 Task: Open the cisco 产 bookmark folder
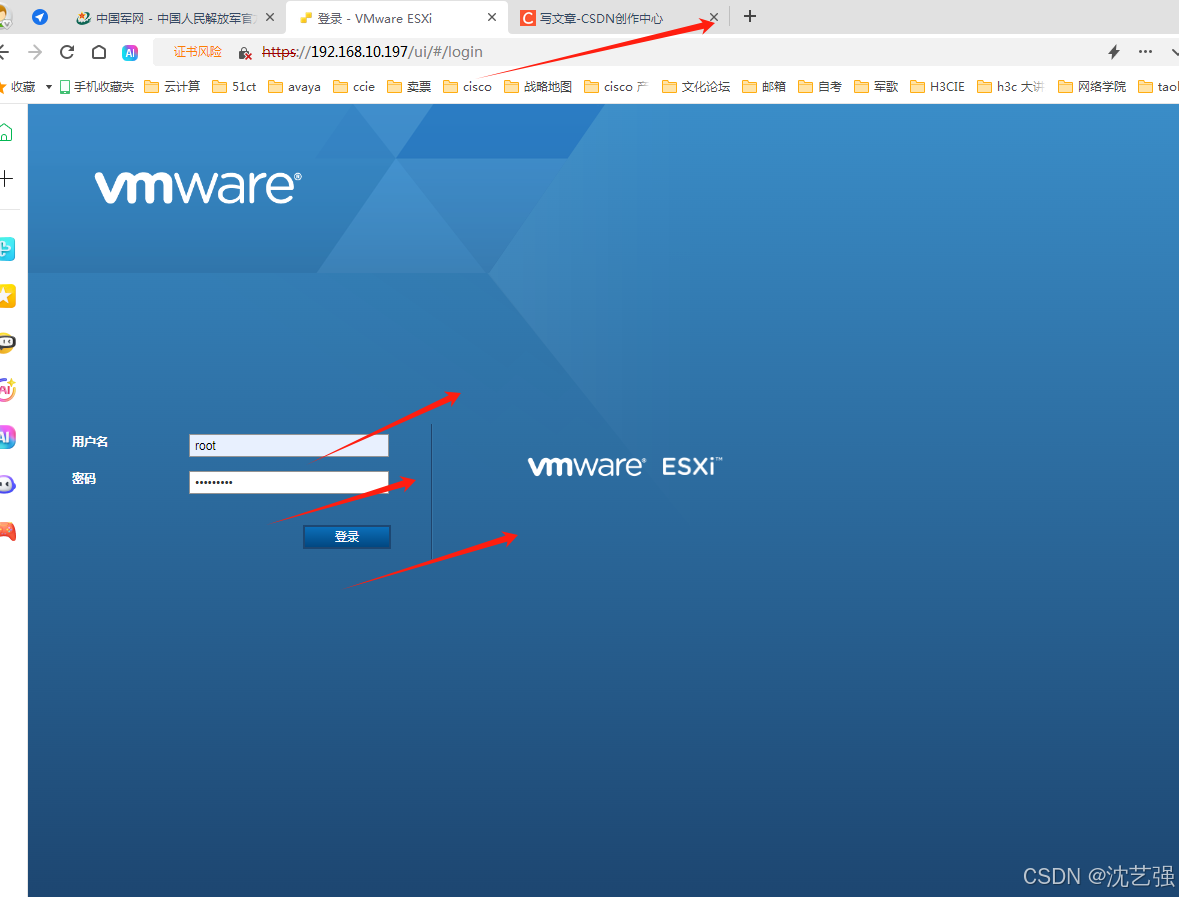pos(616,87)
